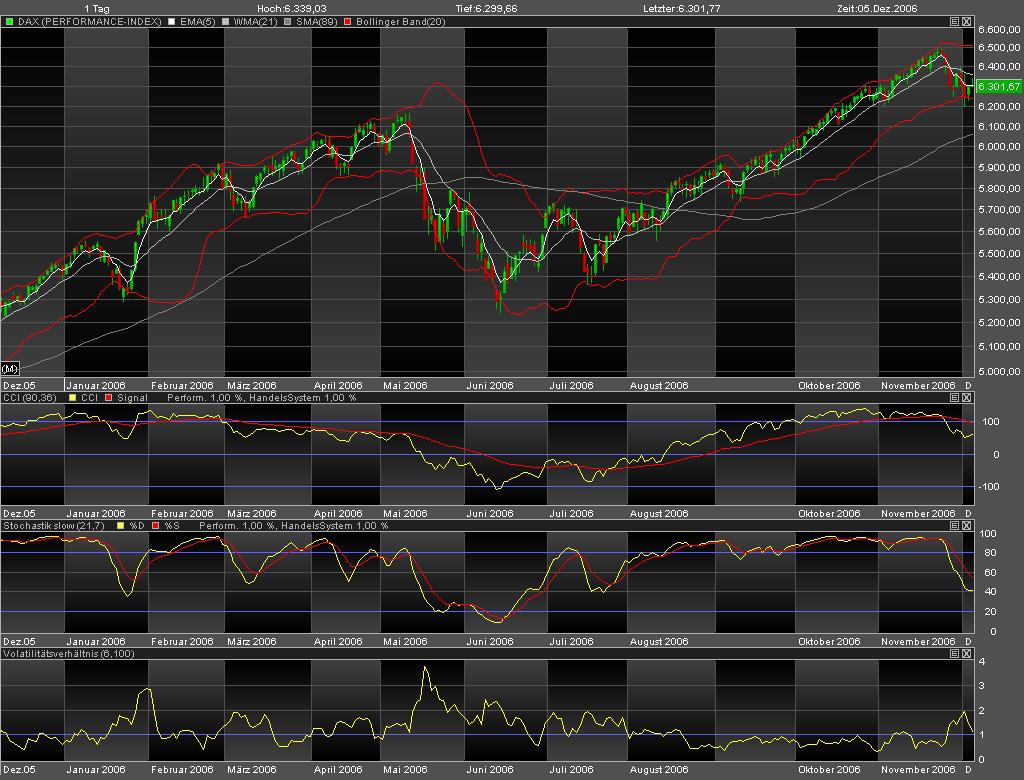
Task: Close the Stochastik slow panel
Action: (x=967, y=525)
